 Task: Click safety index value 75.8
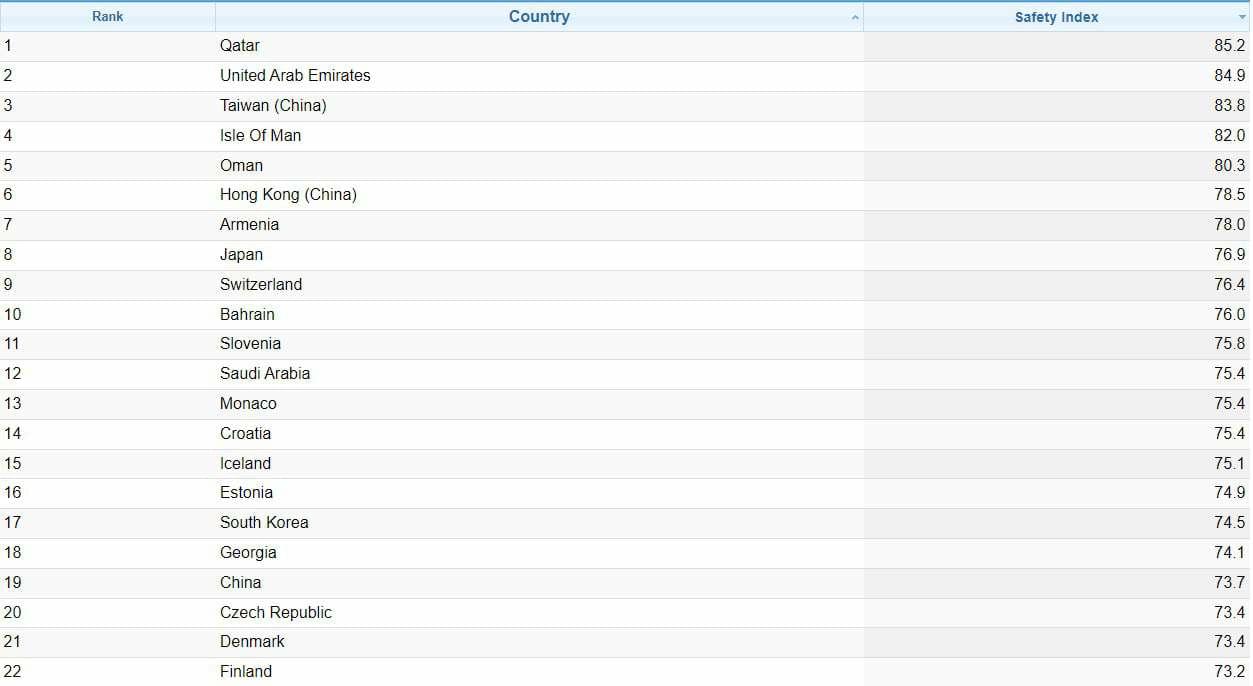[1230, 344]
